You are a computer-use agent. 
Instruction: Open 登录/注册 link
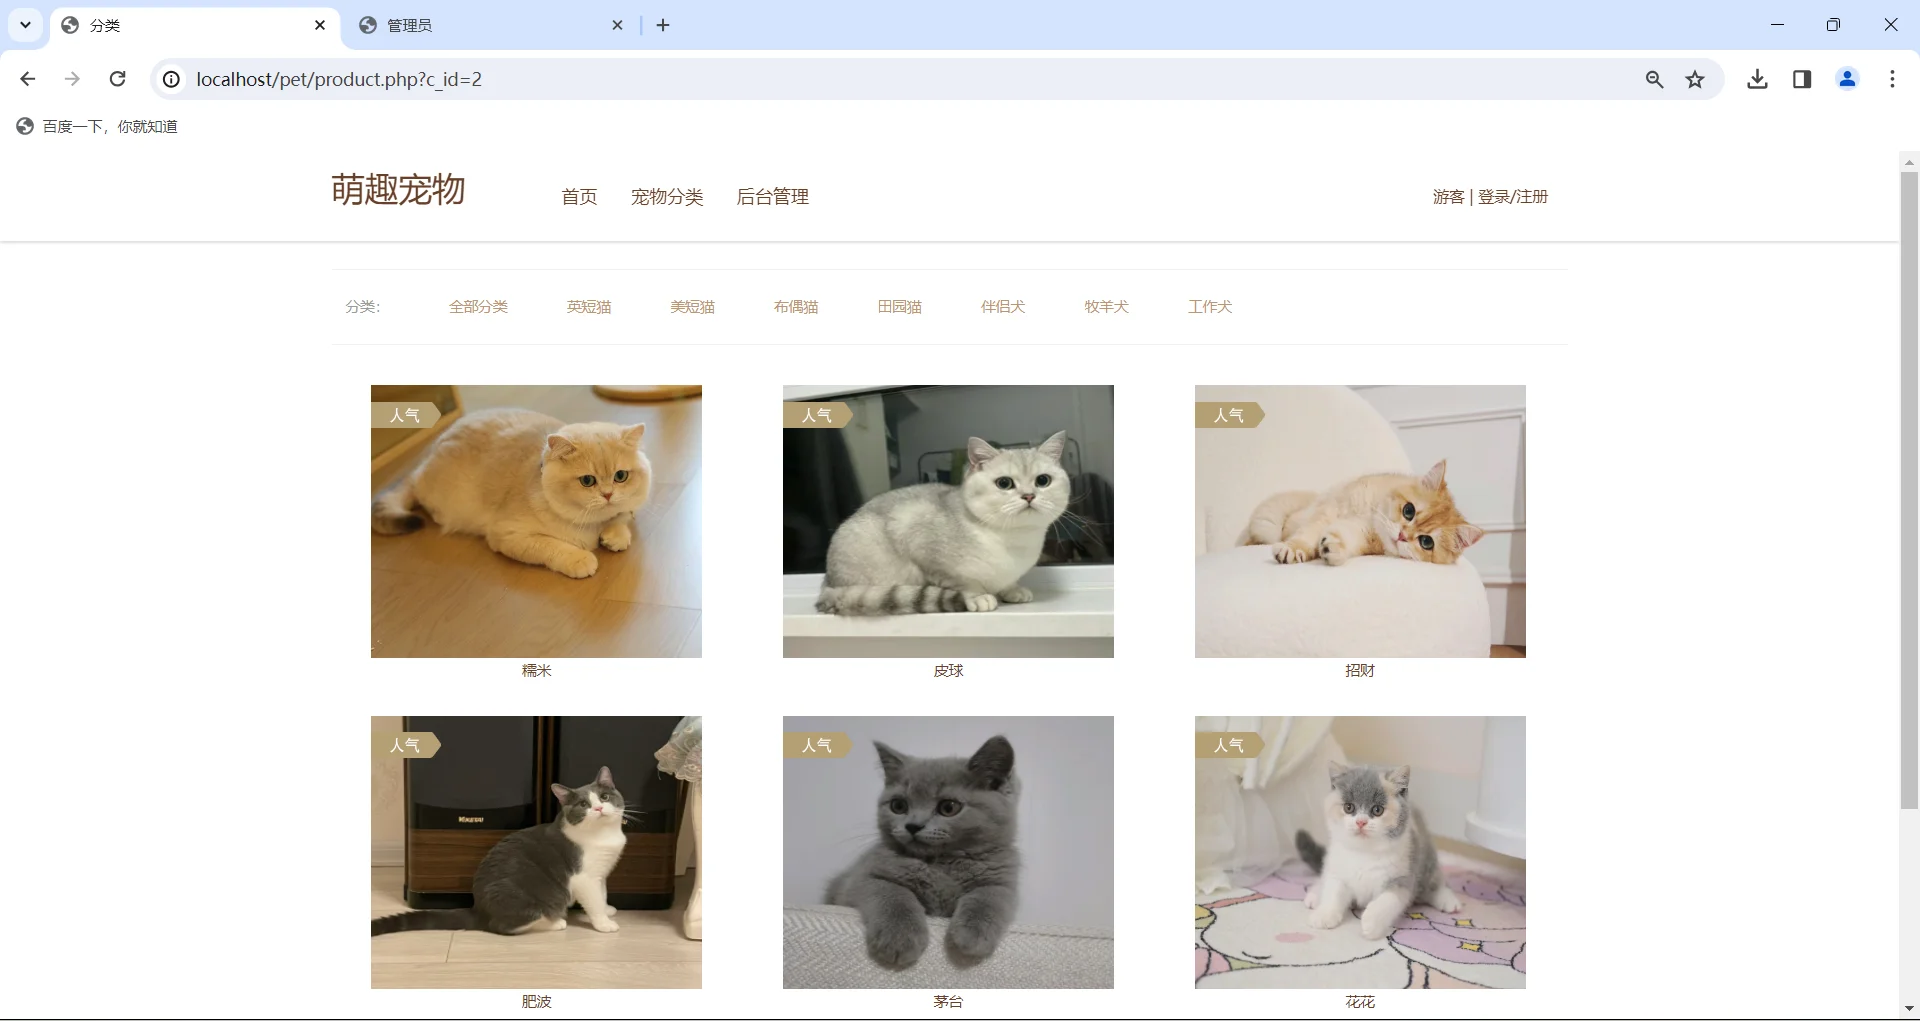pos(1514,196)
